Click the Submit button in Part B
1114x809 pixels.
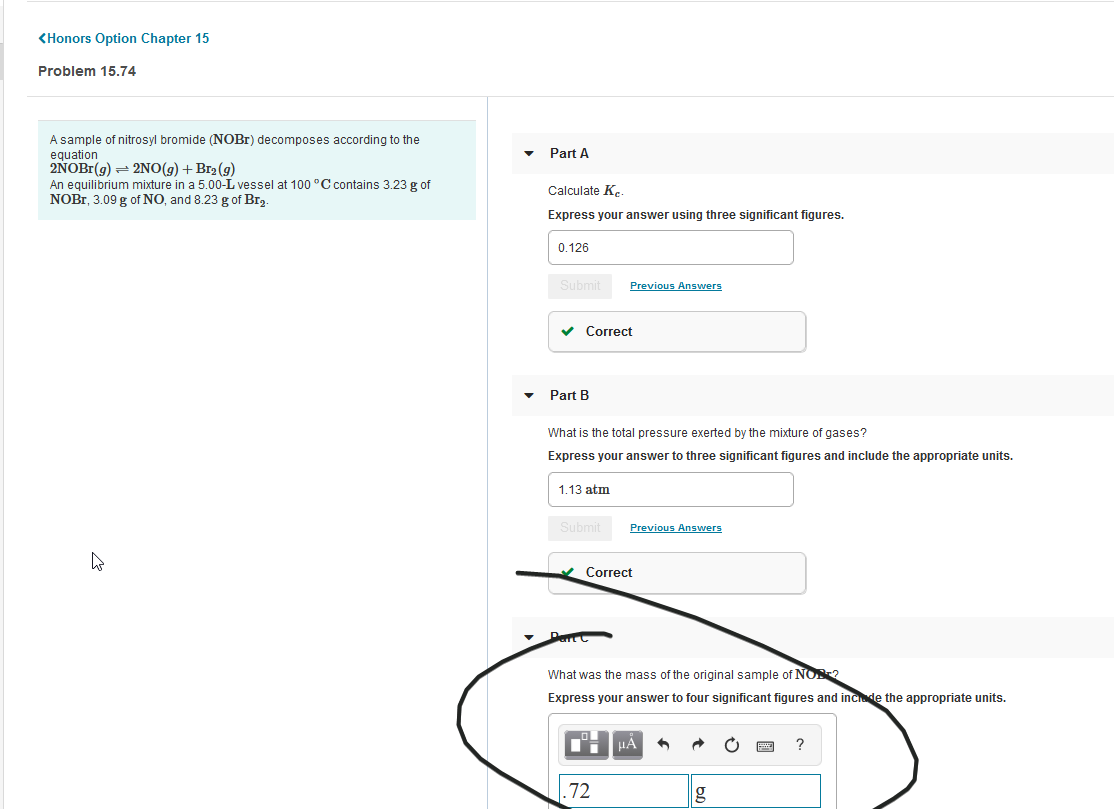click(x=579, y=527)
